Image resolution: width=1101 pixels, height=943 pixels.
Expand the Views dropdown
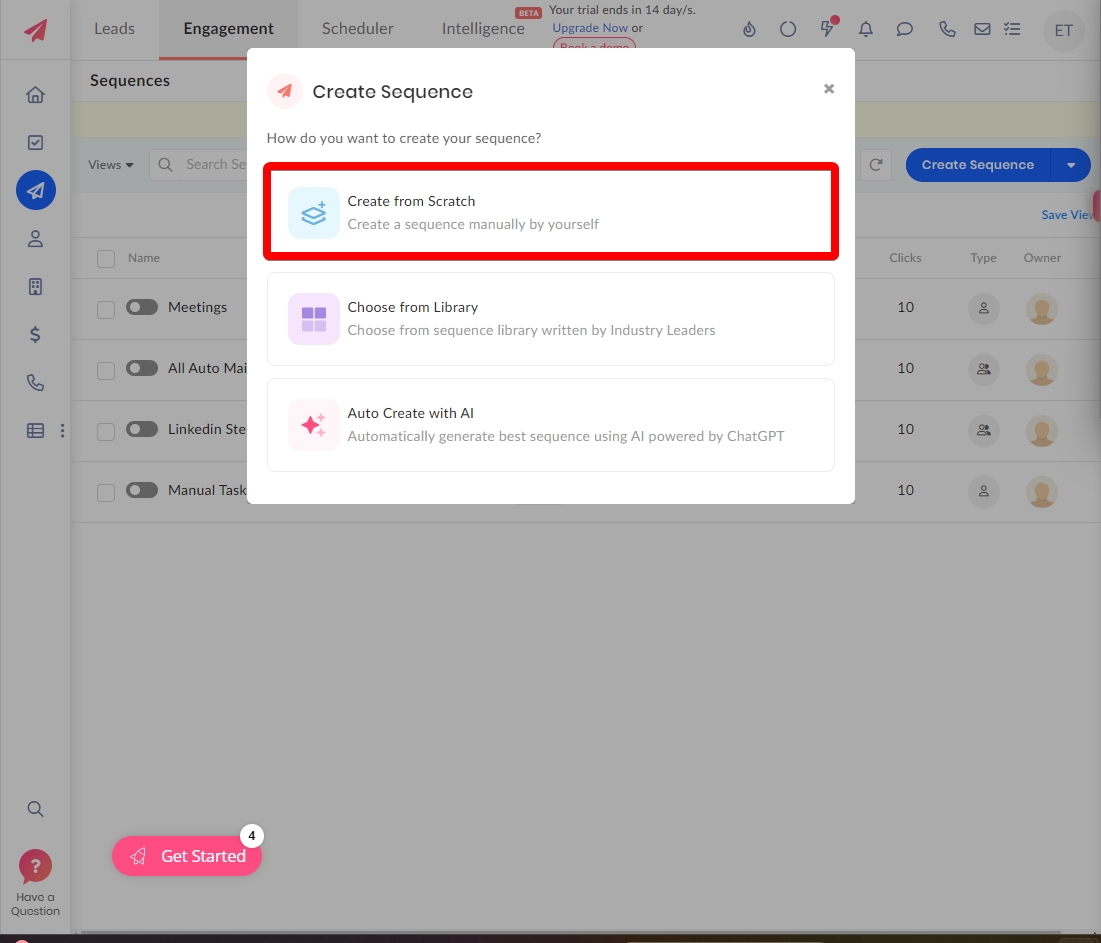tap(110, 165)
